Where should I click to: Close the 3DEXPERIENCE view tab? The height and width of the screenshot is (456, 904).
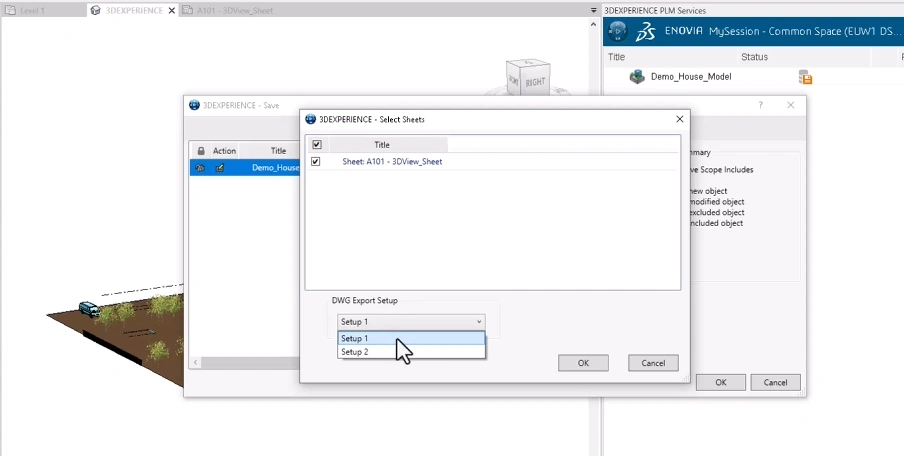[172, 10]
